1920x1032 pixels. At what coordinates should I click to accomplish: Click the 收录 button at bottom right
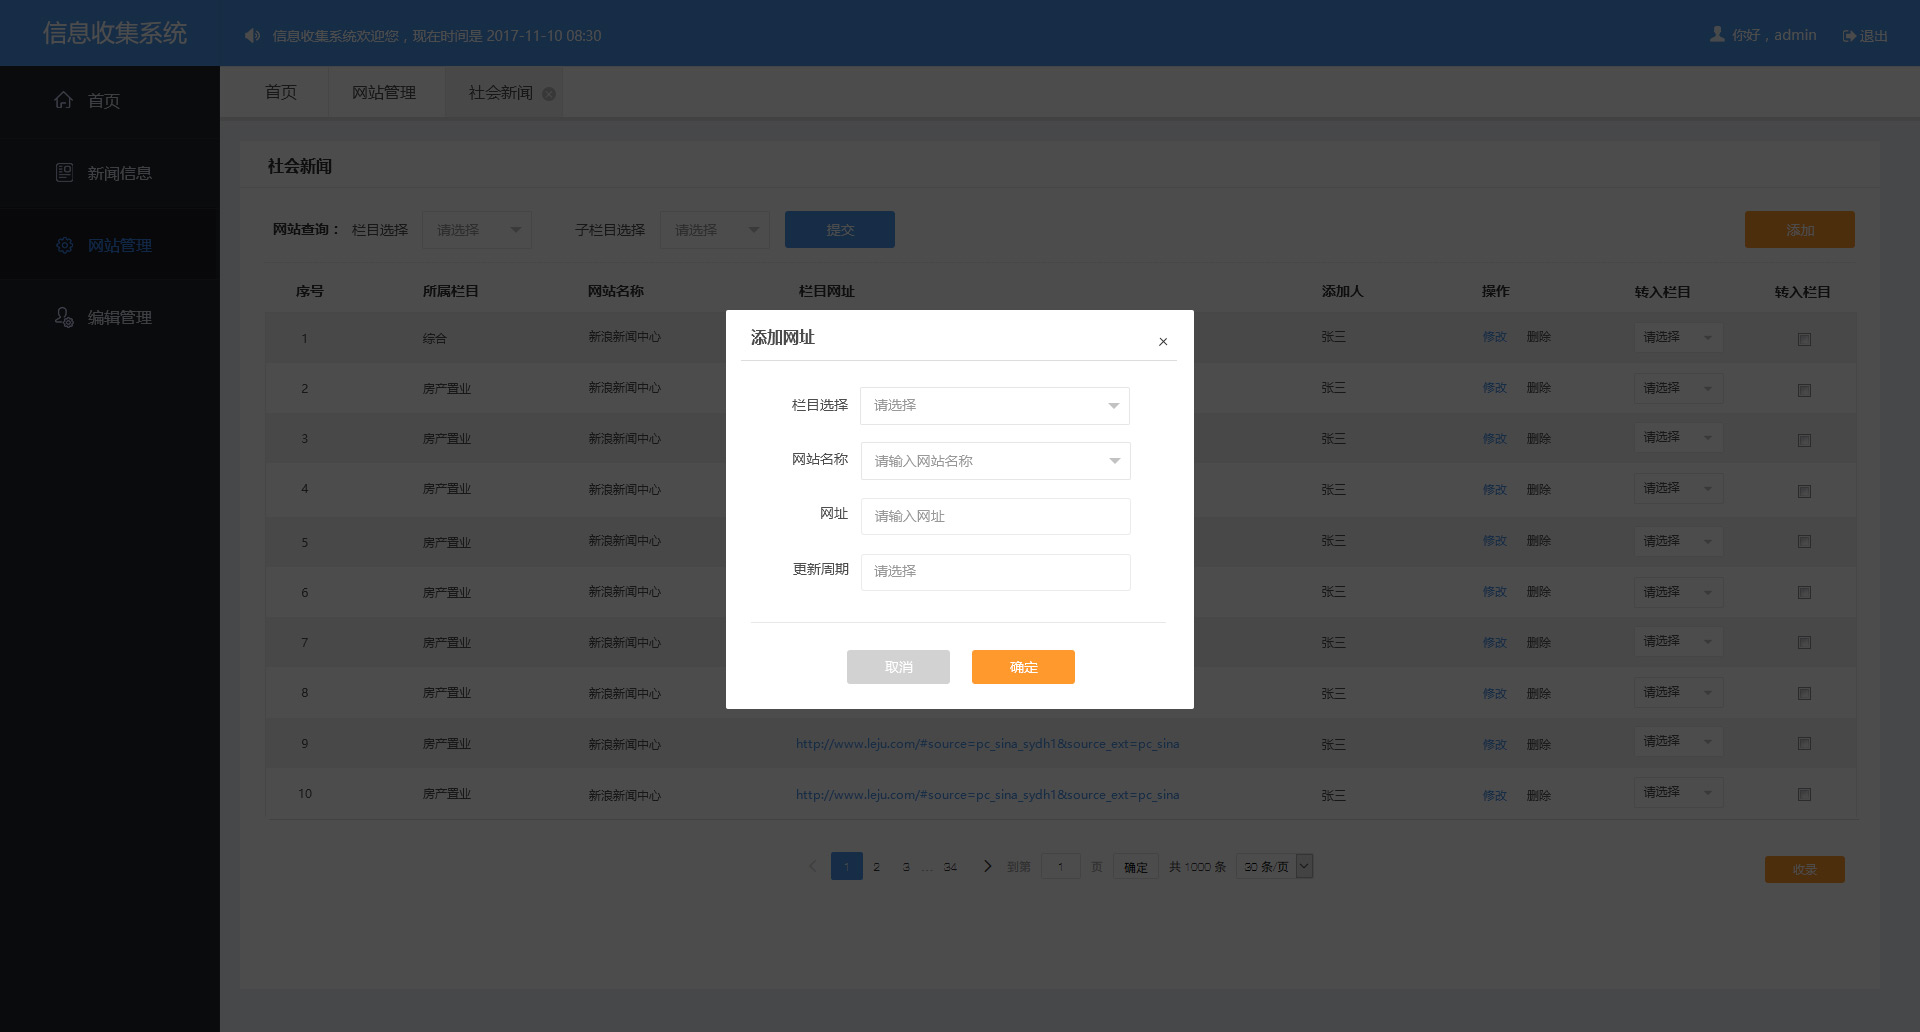point(1805,869)
